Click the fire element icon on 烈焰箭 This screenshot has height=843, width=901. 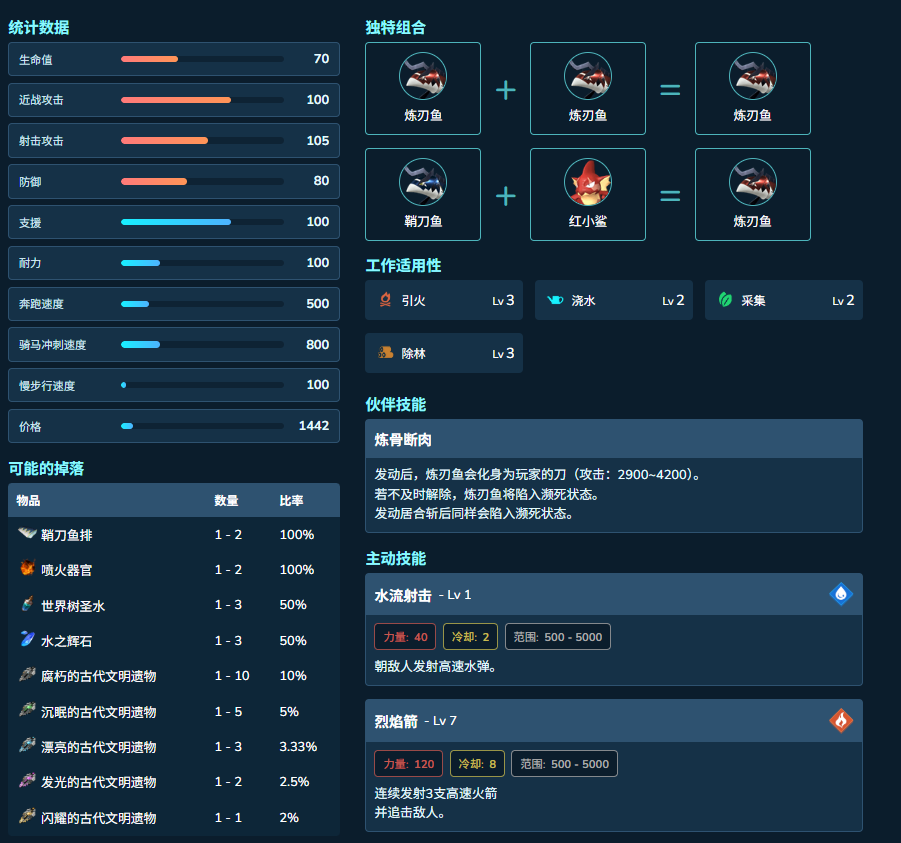(x=841, y=720)
